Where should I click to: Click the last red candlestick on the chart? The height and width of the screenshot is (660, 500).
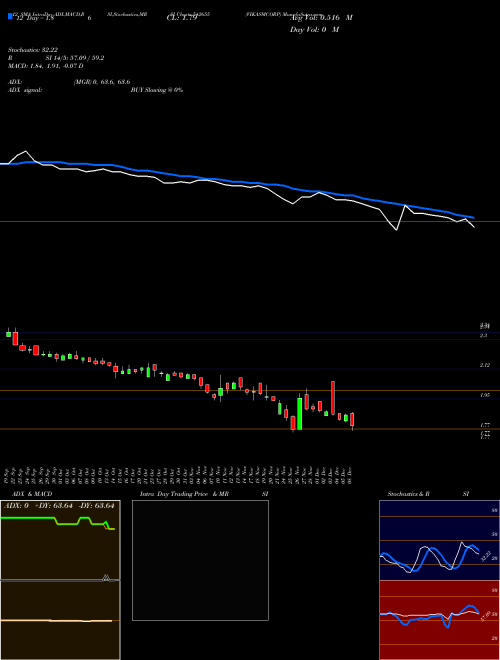tap(352, 420)
